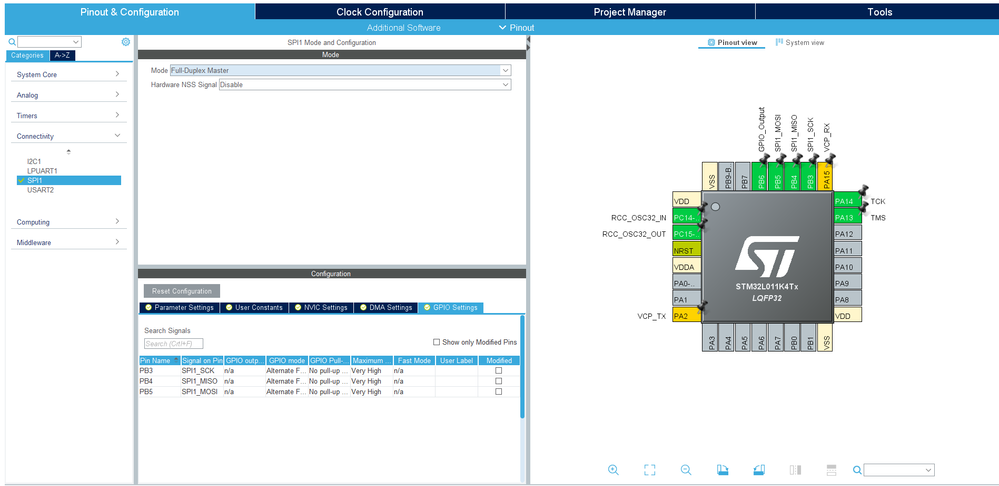The height and width of the screenshot is (486, 999).
Task: Select pin PB4 on the chip
Action: pyautogui.click(x=793, y=175)
